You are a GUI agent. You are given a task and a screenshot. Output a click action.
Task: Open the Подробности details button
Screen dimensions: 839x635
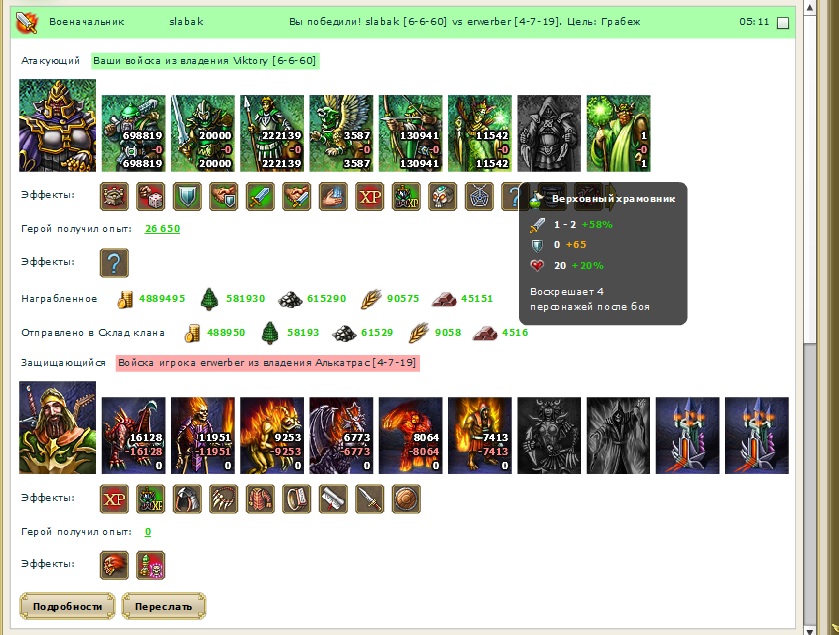coord(67,606)
